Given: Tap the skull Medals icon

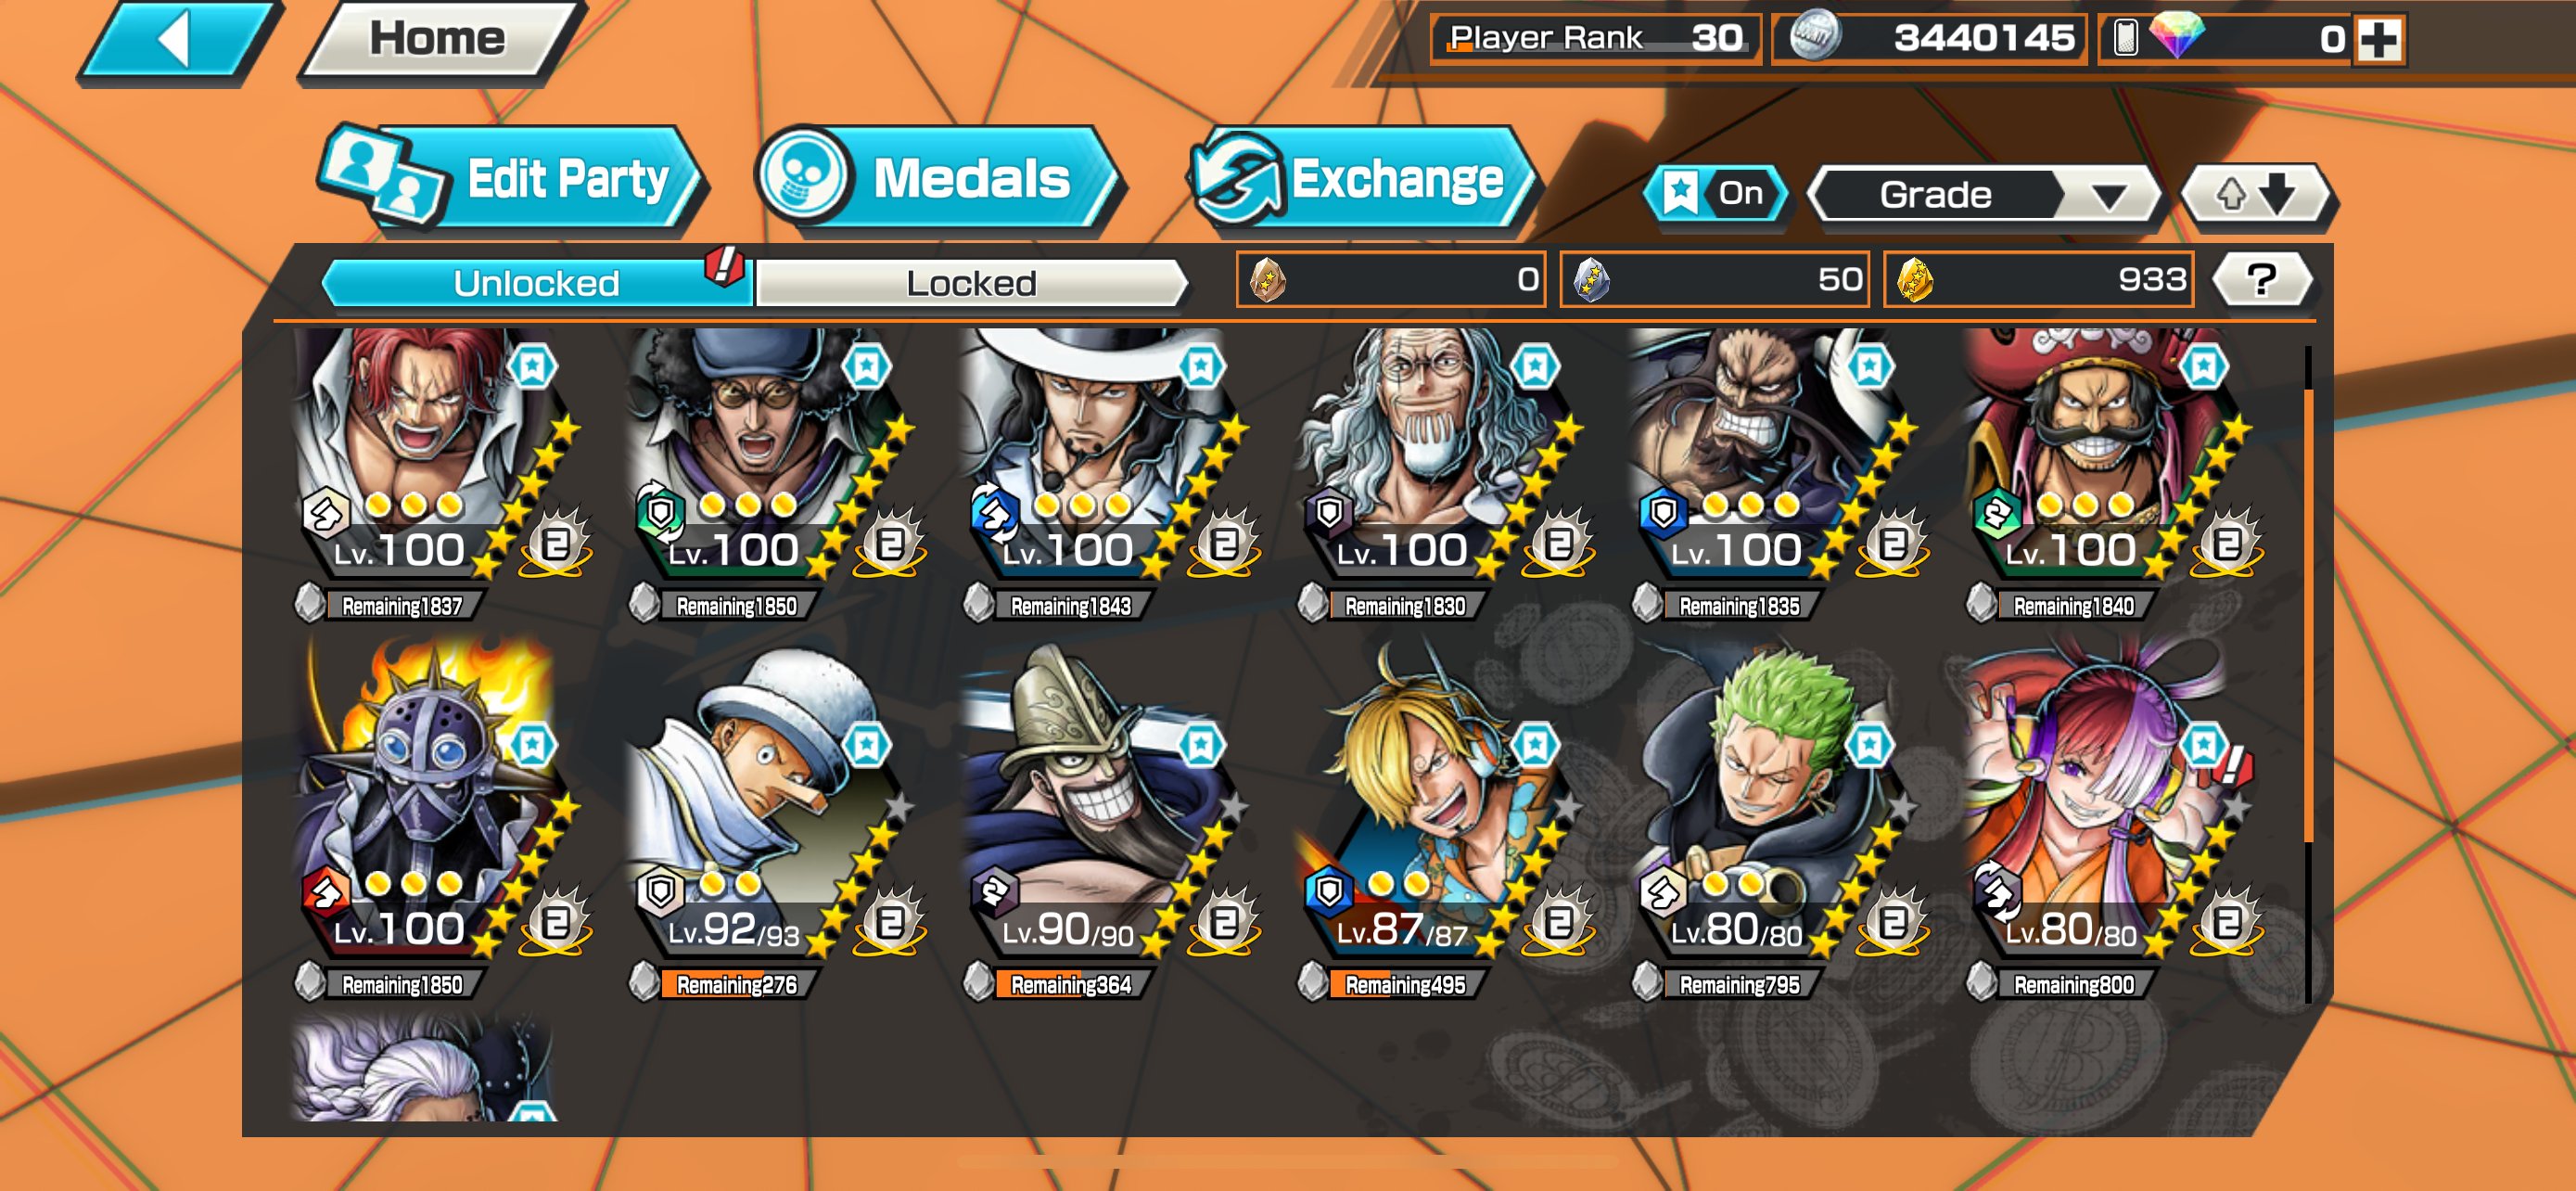Looking at the screenshot, I should [803, 176].
